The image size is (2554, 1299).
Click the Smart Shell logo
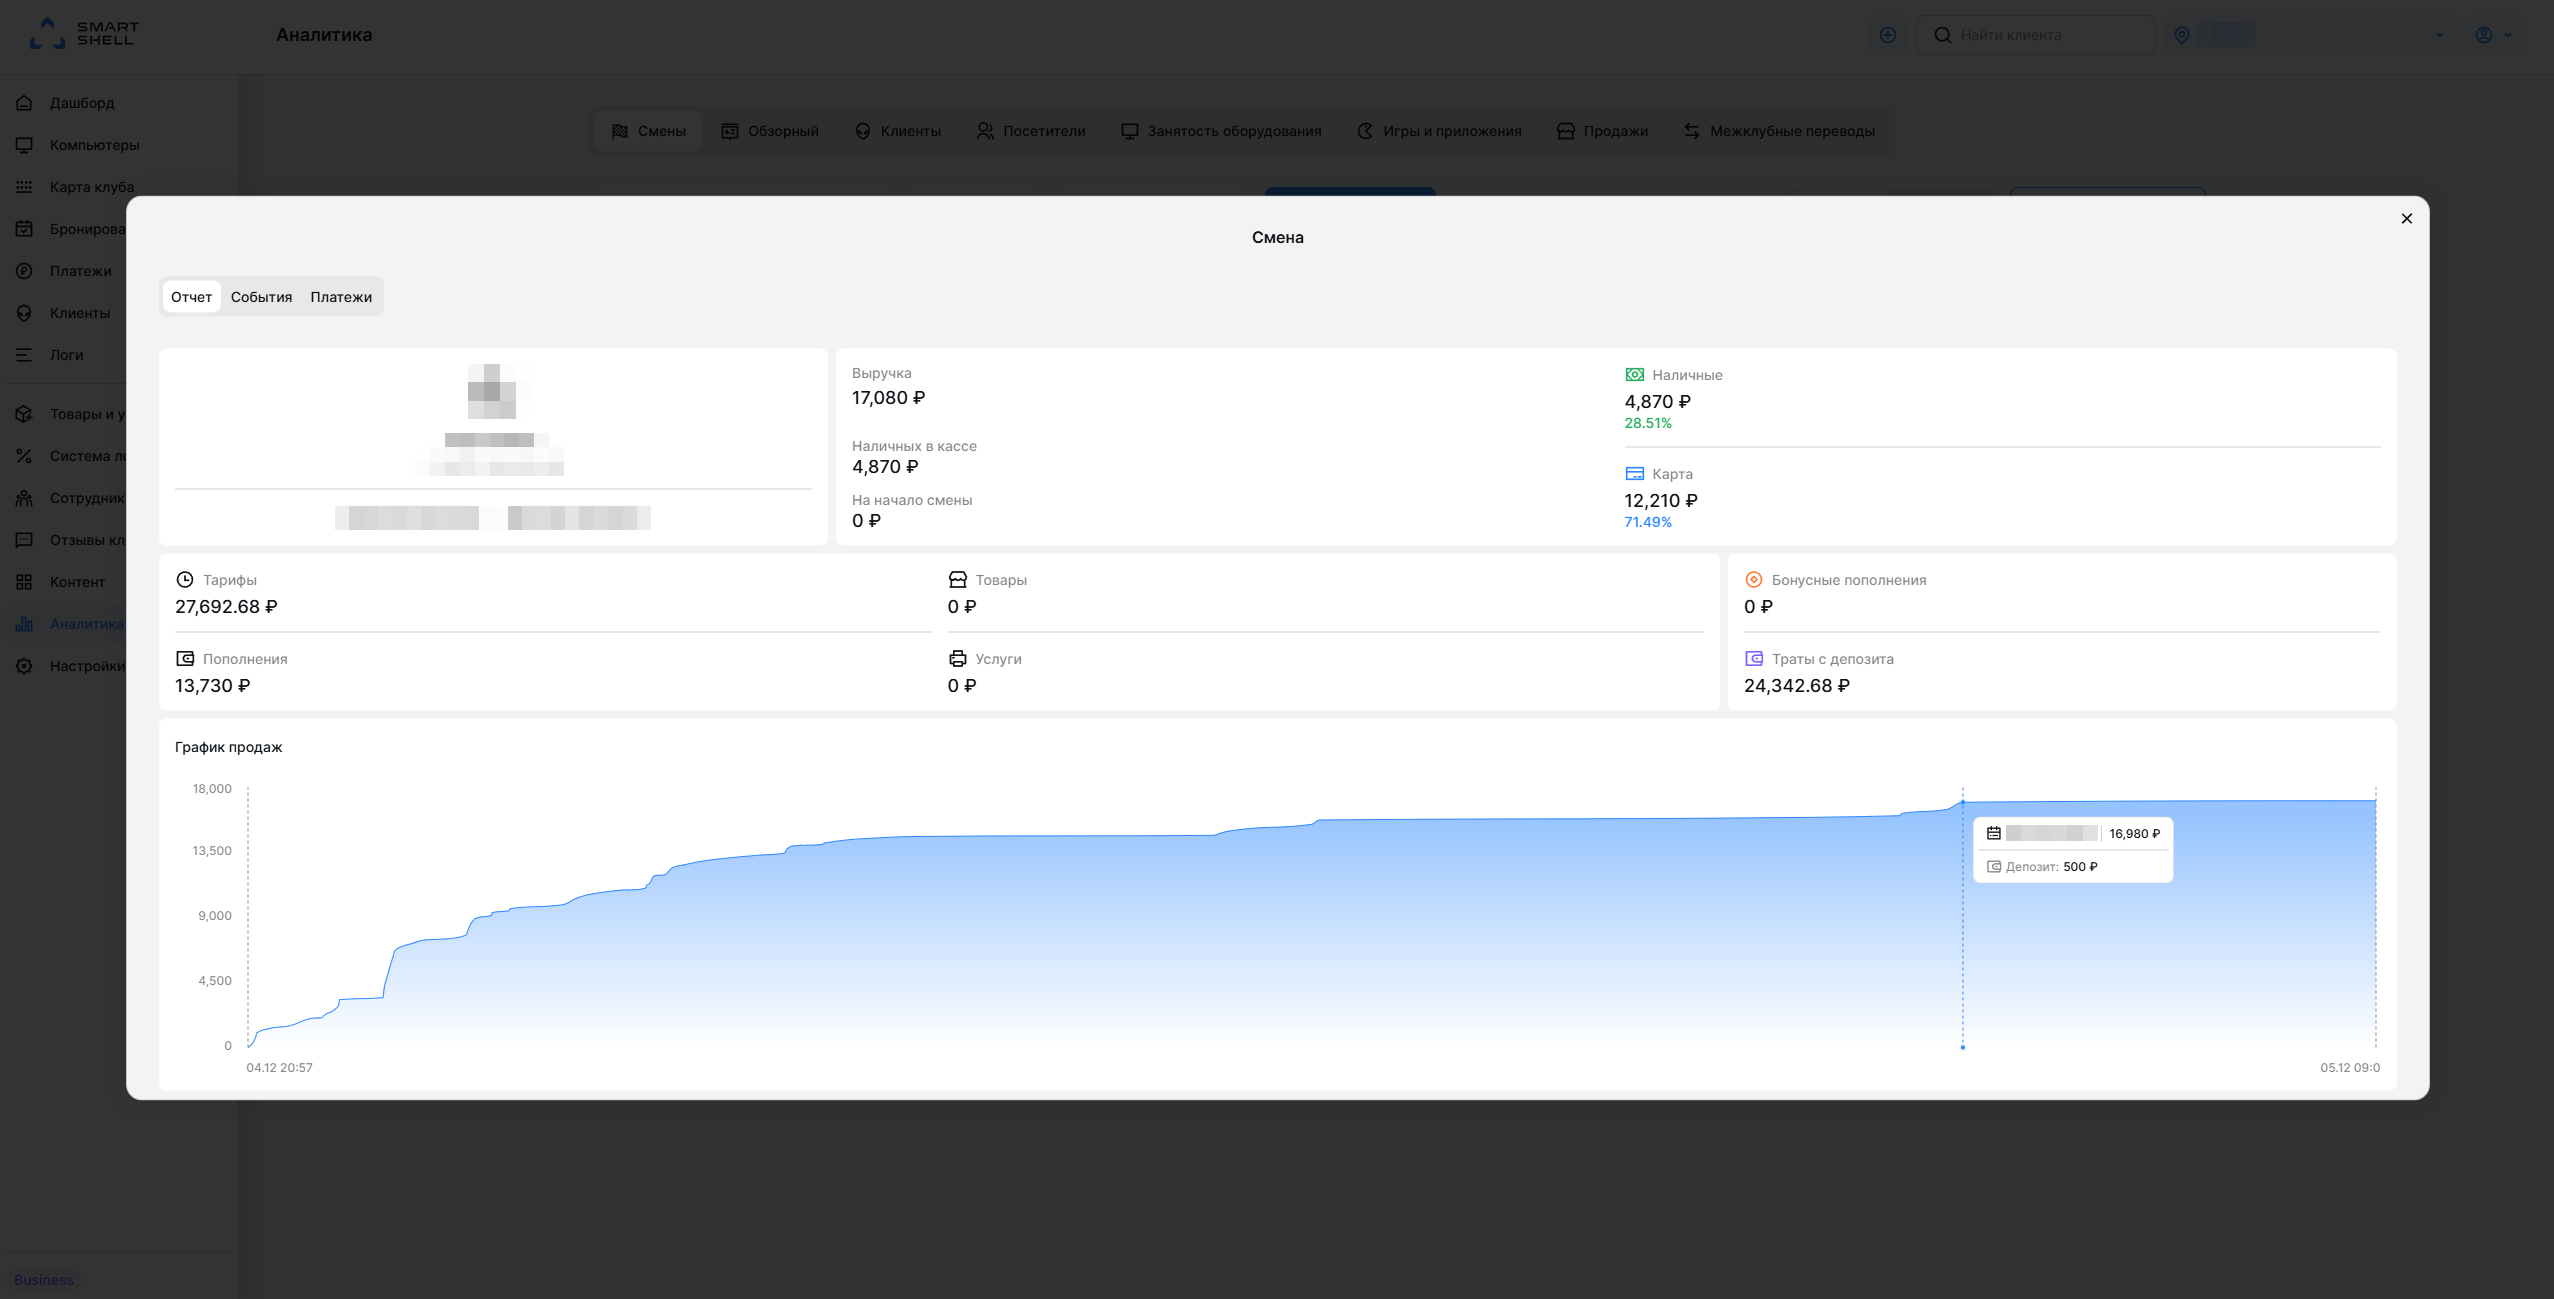84,34
